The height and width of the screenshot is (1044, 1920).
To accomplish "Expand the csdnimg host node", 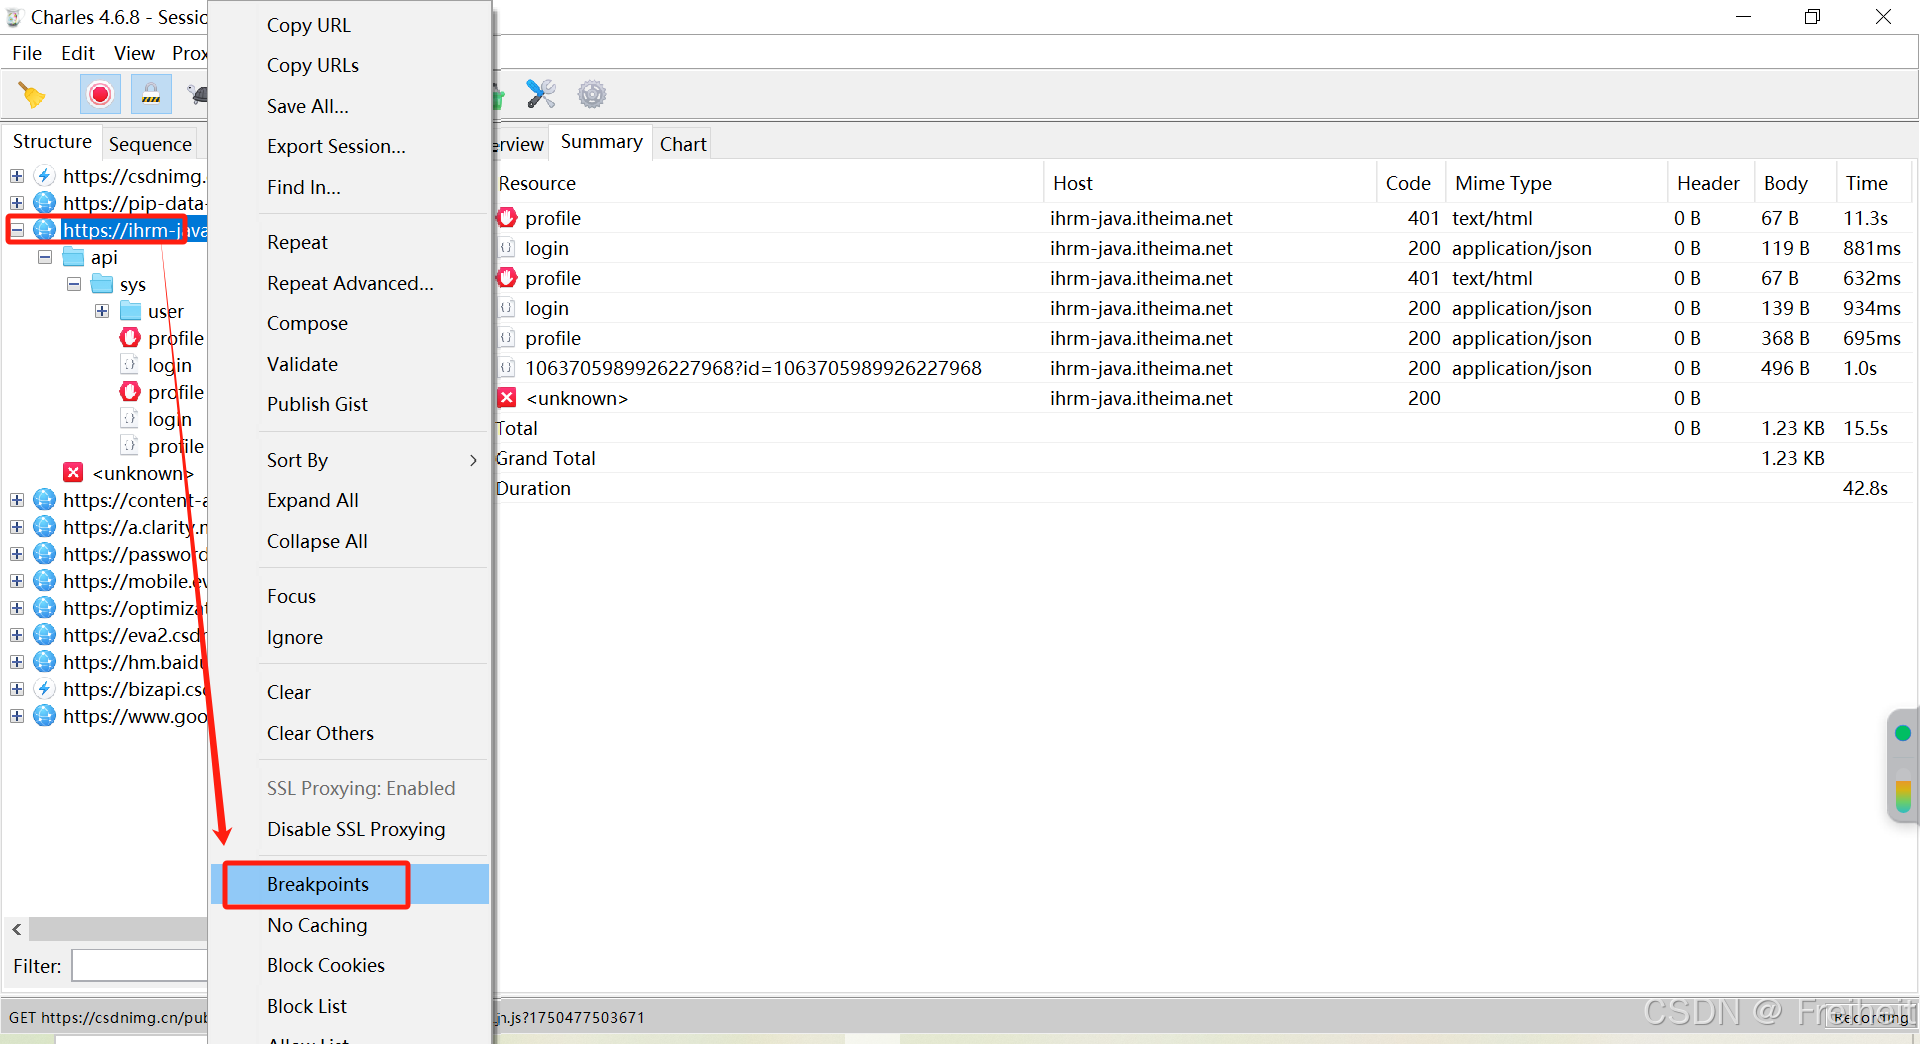I will [x=17, y=176].
